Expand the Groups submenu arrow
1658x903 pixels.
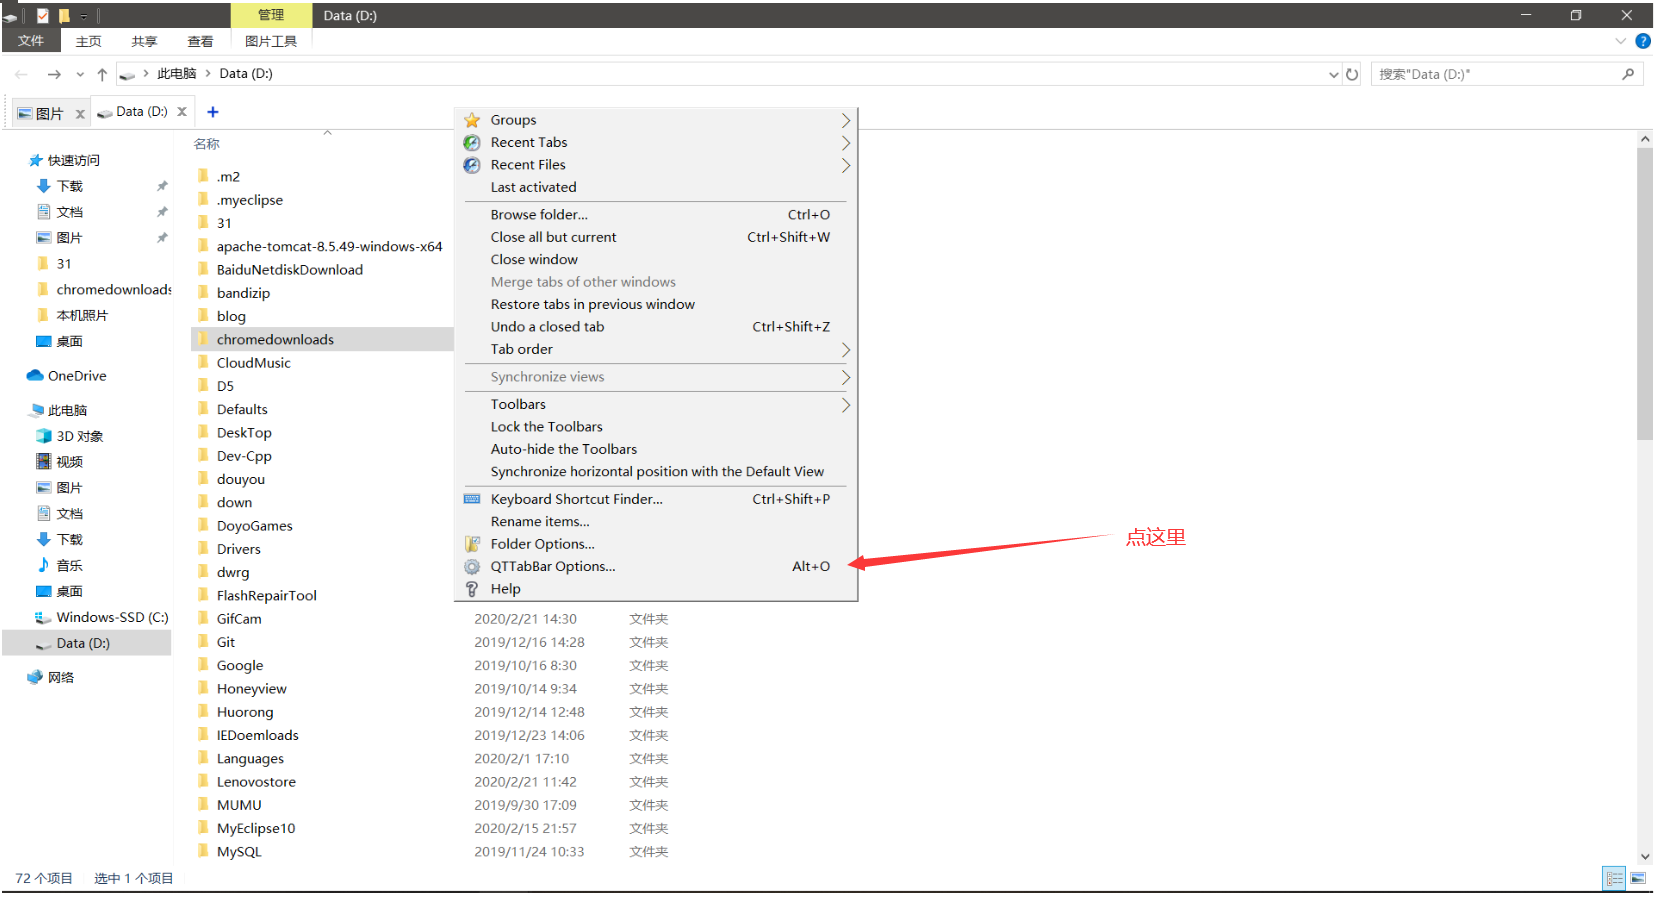(846, 120)
